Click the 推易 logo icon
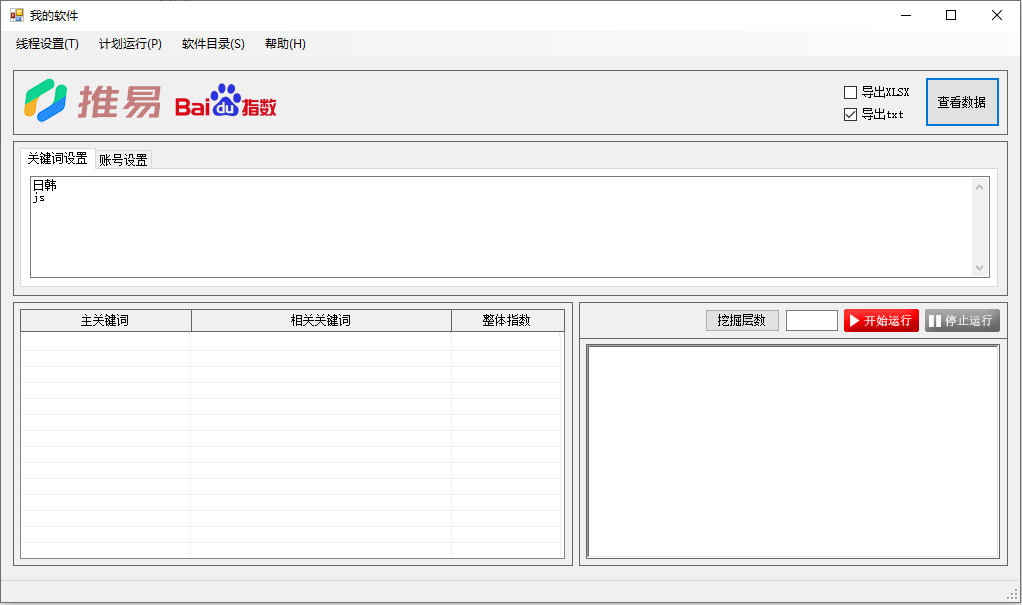 point(46,101)
